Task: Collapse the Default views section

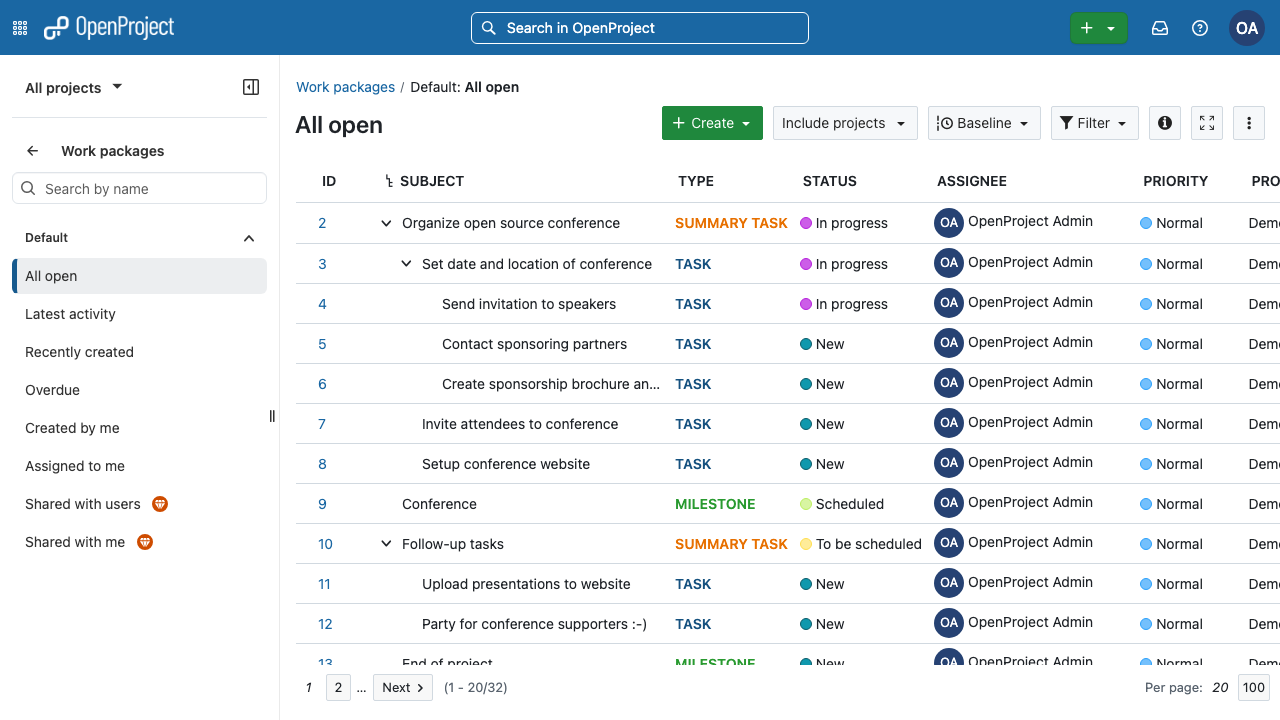Action: pyautogui.click(x=249, y=238)
